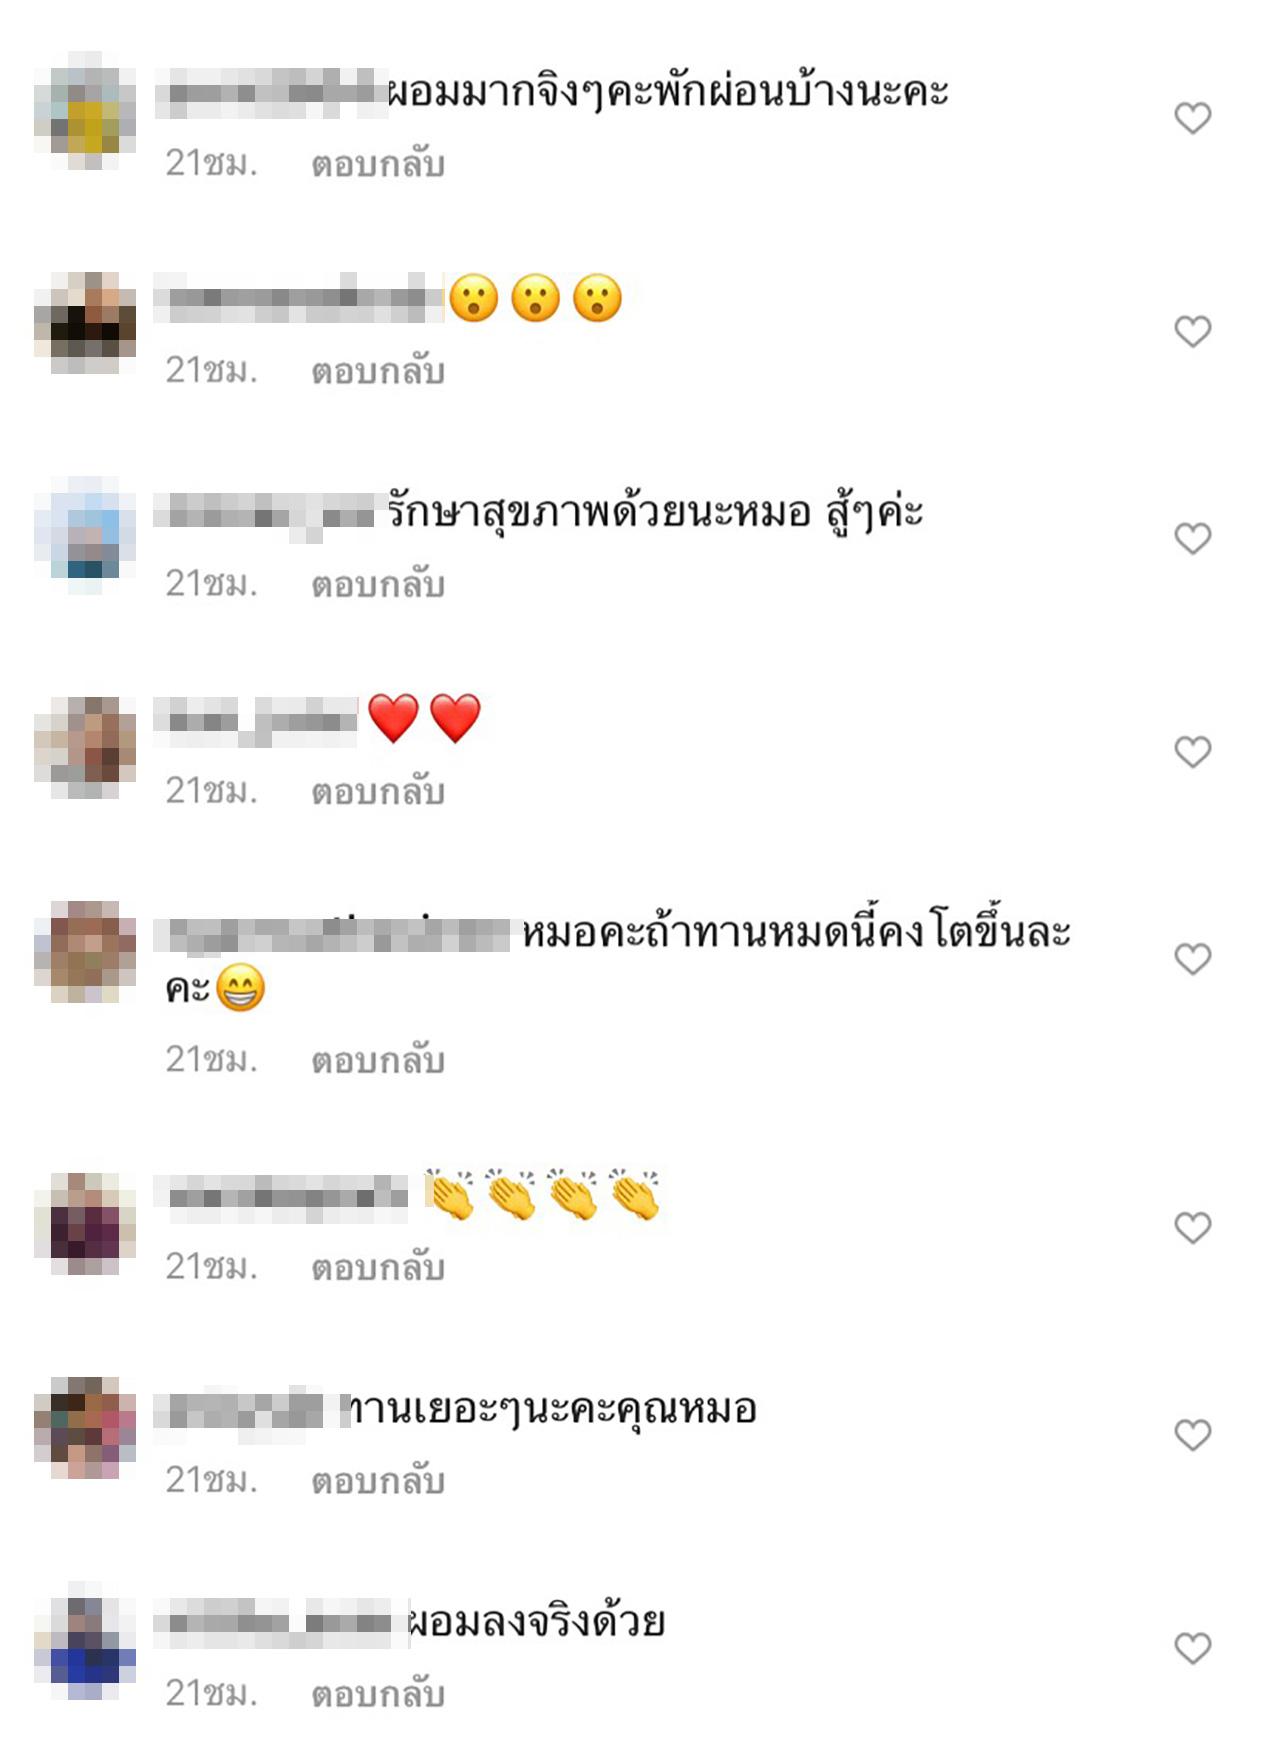Open the avatar beside the red hearts comment
The height and width of the screenshot is (1764, 1280).
pos(85,747)
